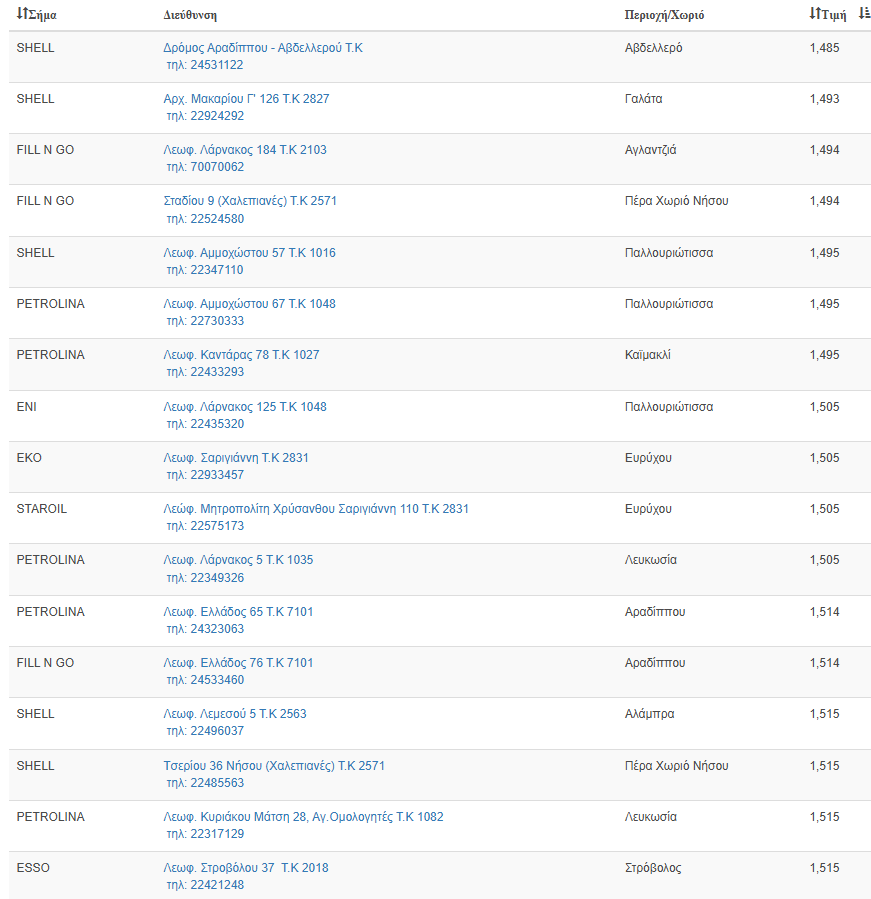
Task: Click the descending sort icon at far right of header
Action: coord(864,14)
